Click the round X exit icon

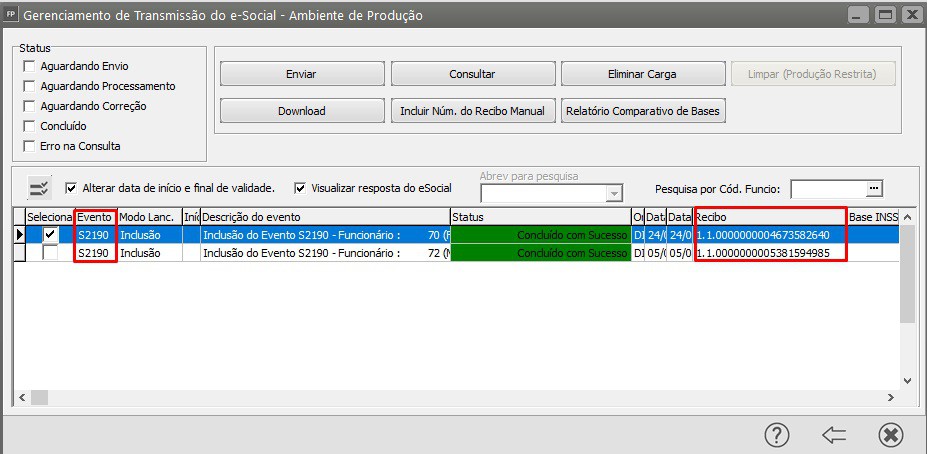891,436
